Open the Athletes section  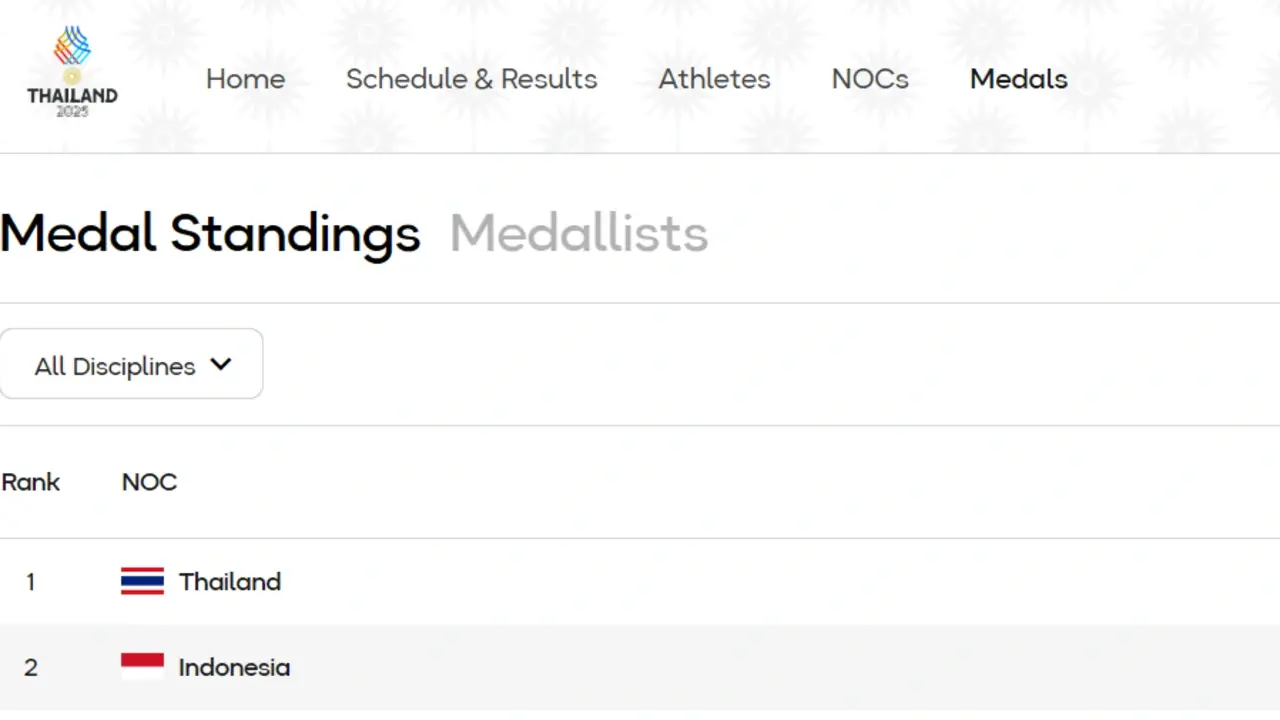click(714, 79)
